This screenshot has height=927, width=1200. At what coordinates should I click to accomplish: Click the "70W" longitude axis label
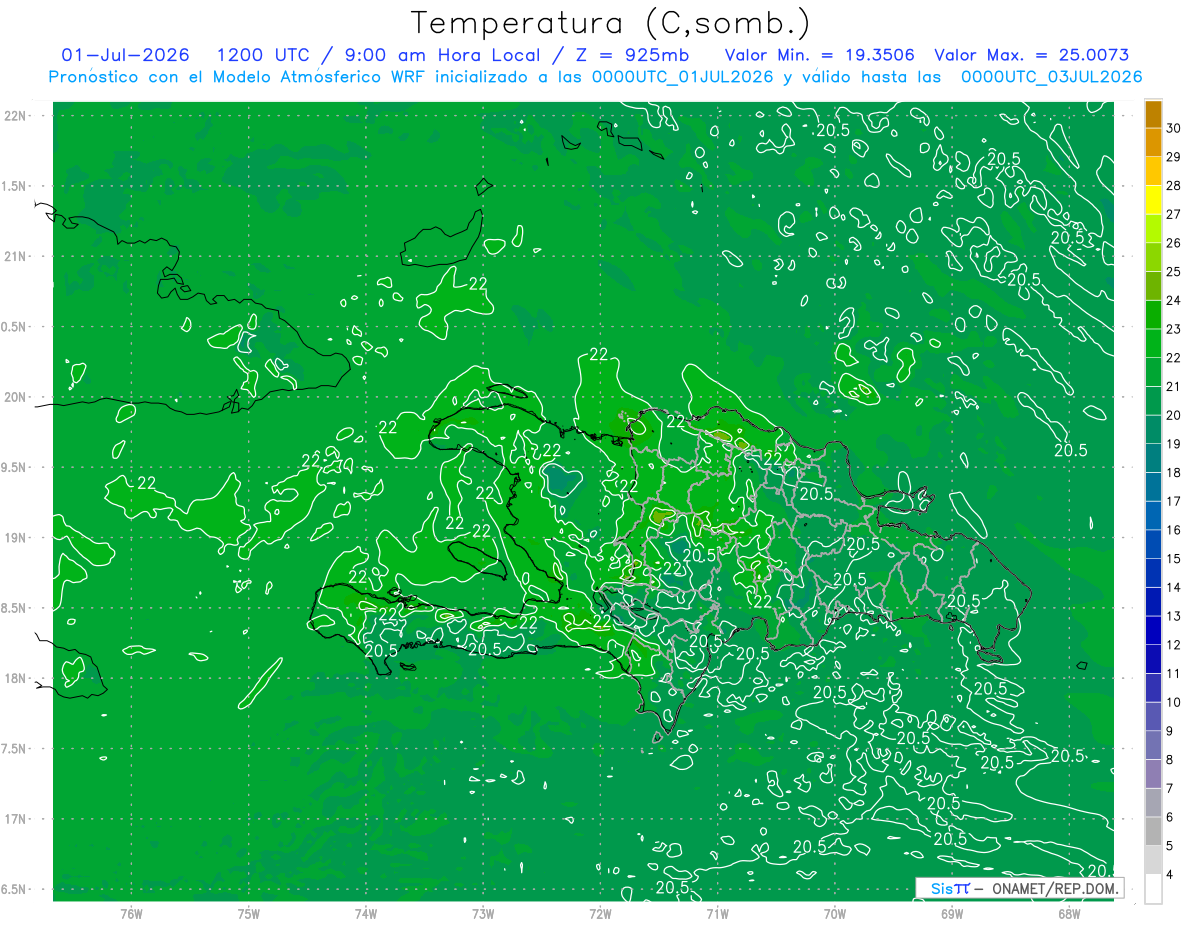coord(835,913)
